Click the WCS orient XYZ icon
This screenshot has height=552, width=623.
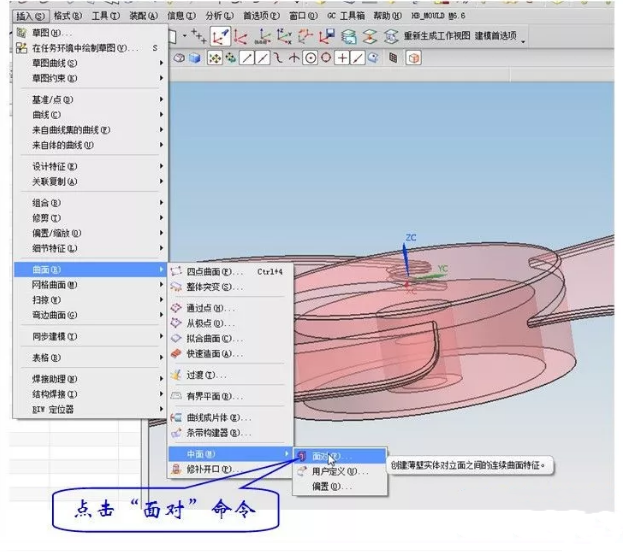[x=284, y=36]
